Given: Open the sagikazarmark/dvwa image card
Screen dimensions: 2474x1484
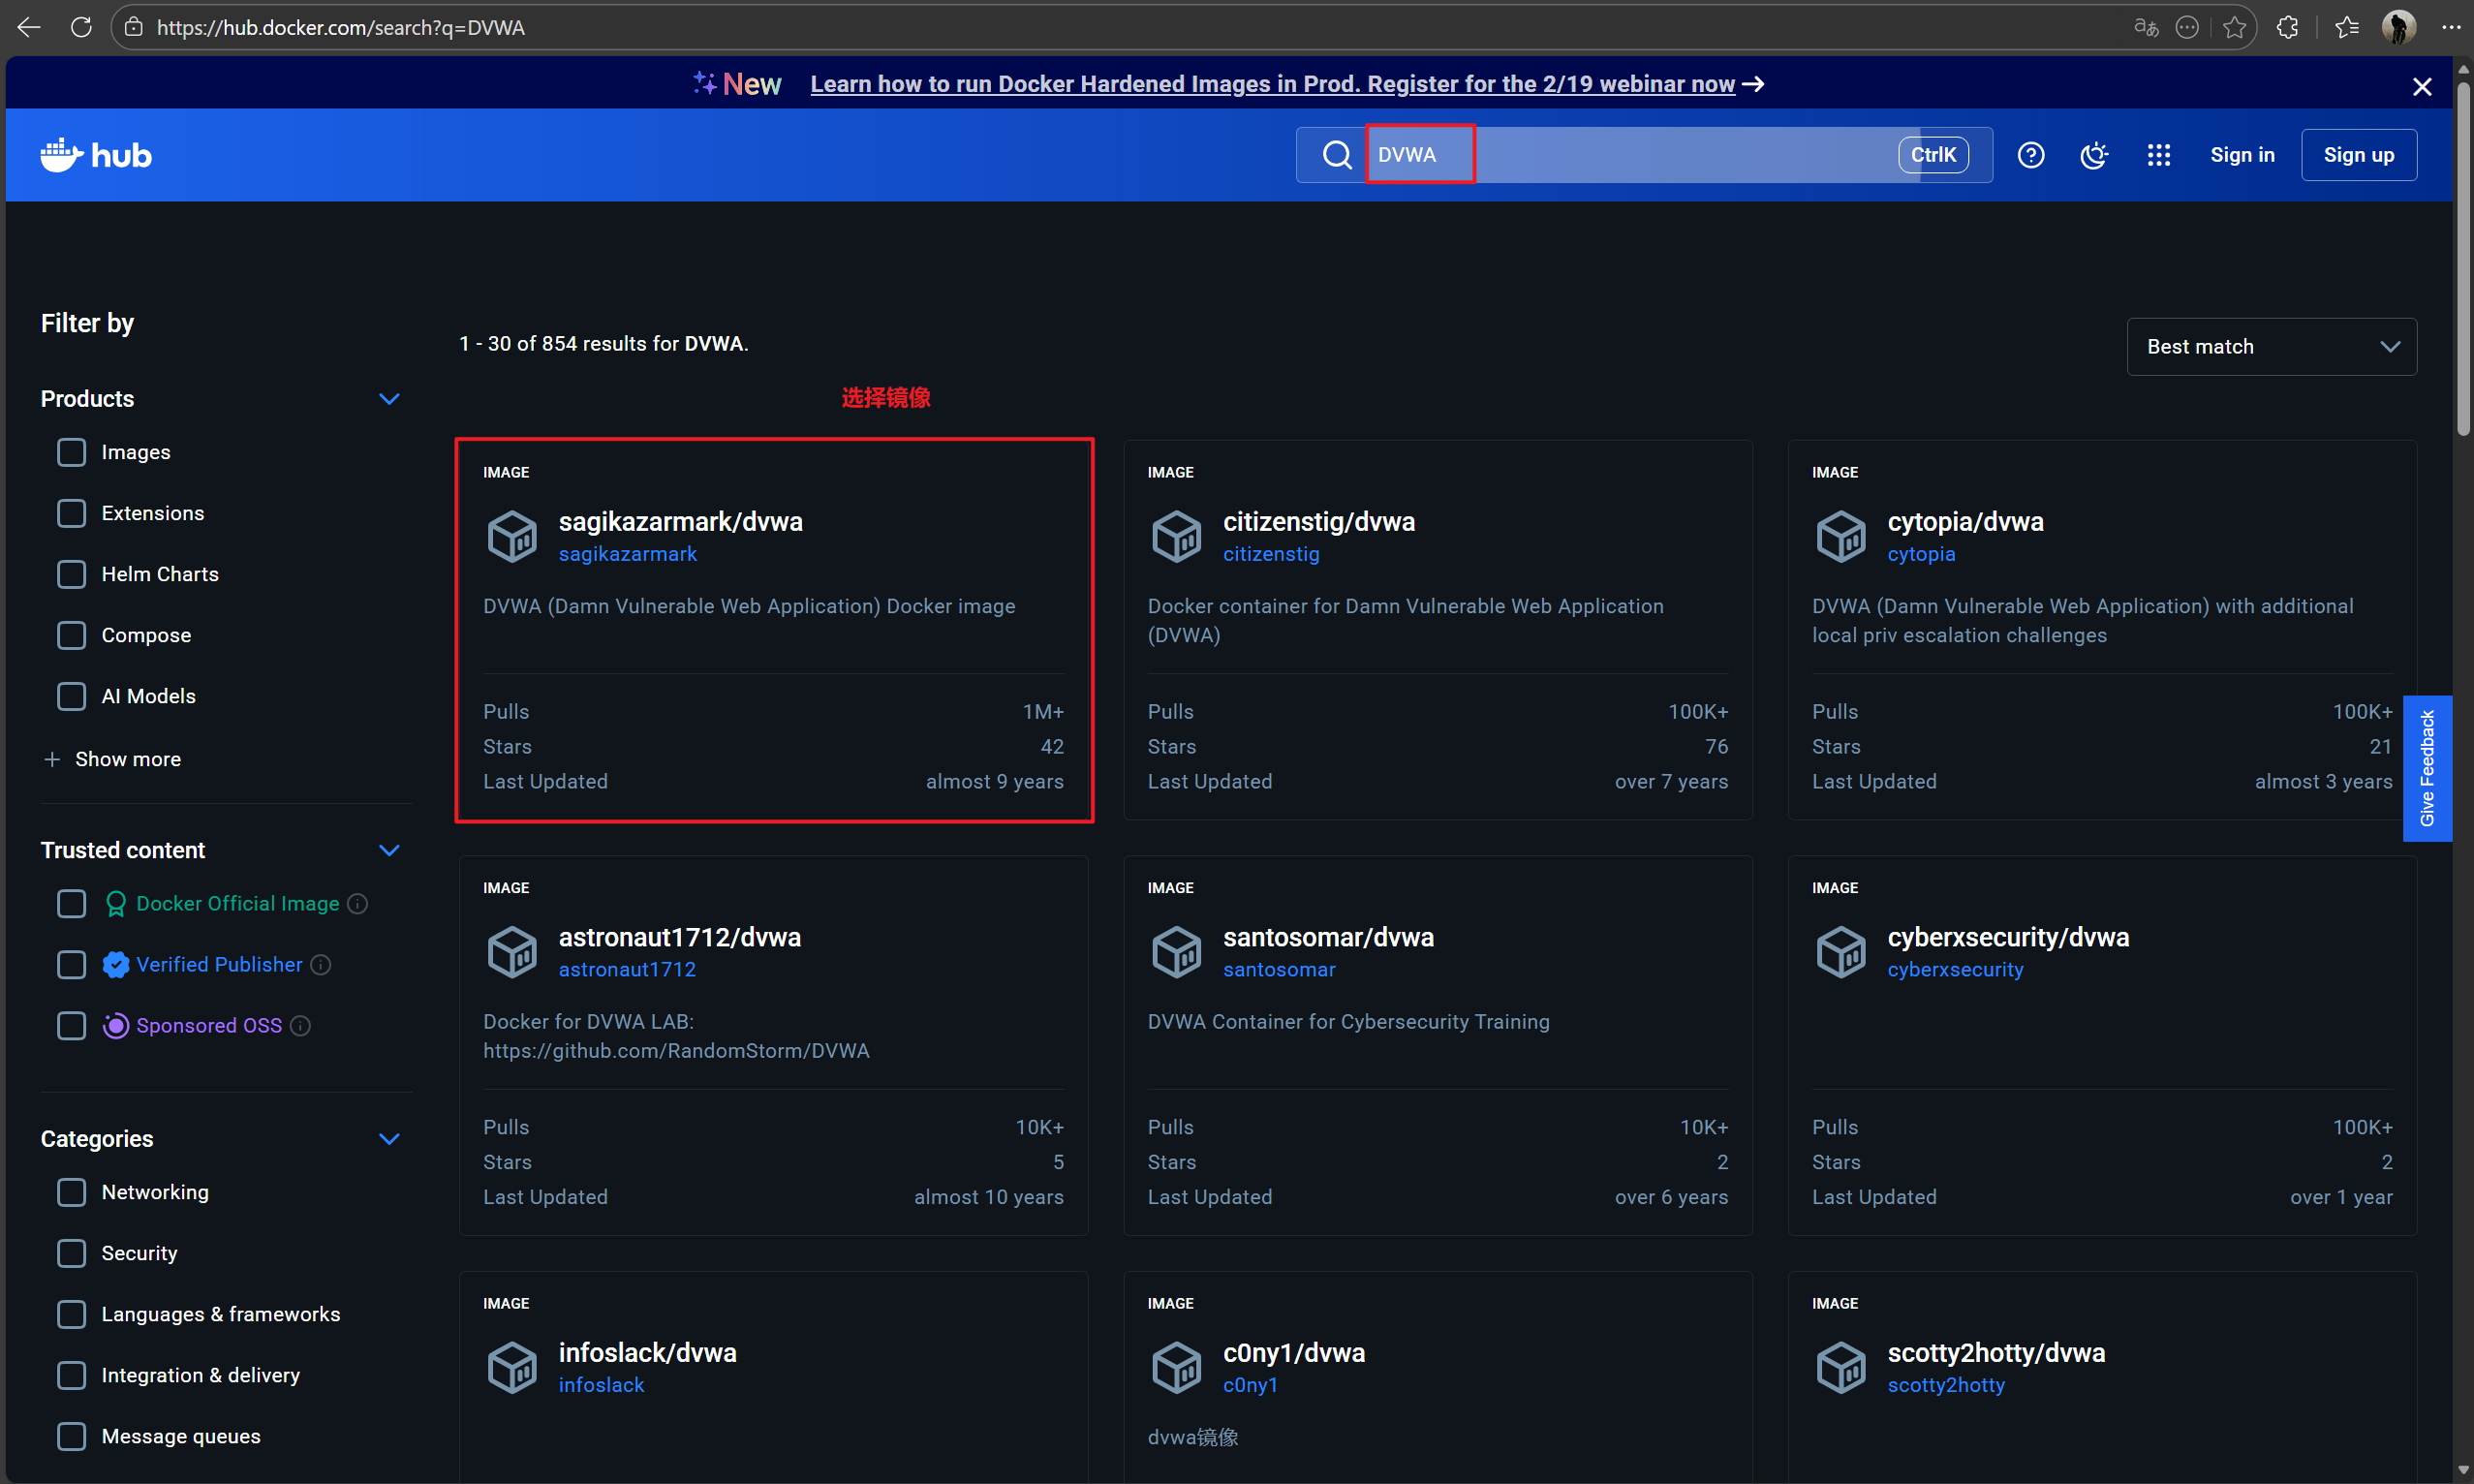Looking at the screenshot, I should coord(680,522).
